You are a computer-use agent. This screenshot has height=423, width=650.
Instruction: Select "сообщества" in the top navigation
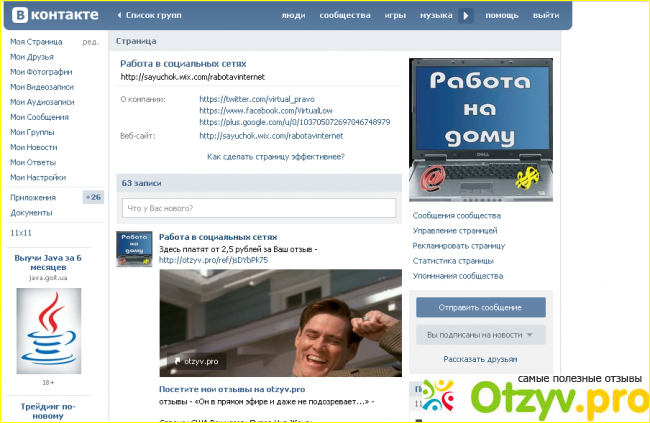[x=340, y=16]
